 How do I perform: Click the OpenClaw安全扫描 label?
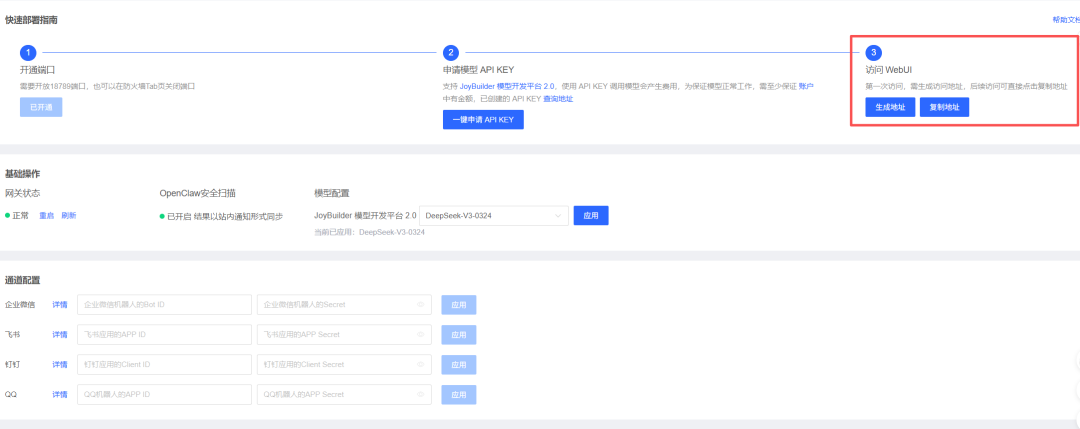point(197,193)
